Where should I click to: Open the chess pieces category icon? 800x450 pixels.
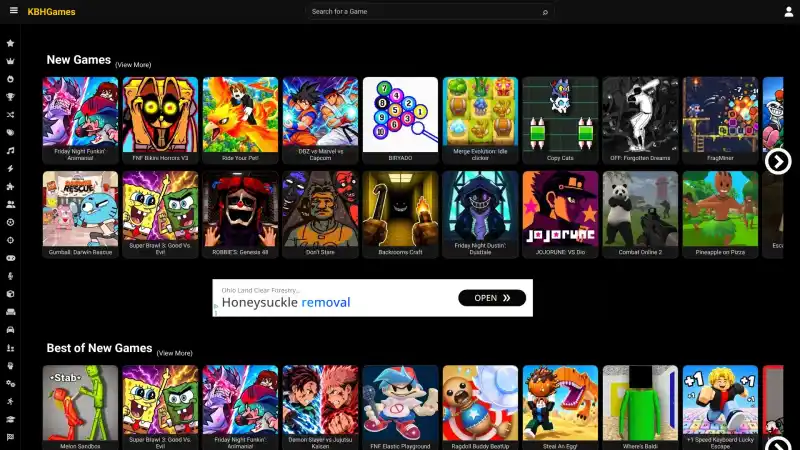[x=10, y=348]
